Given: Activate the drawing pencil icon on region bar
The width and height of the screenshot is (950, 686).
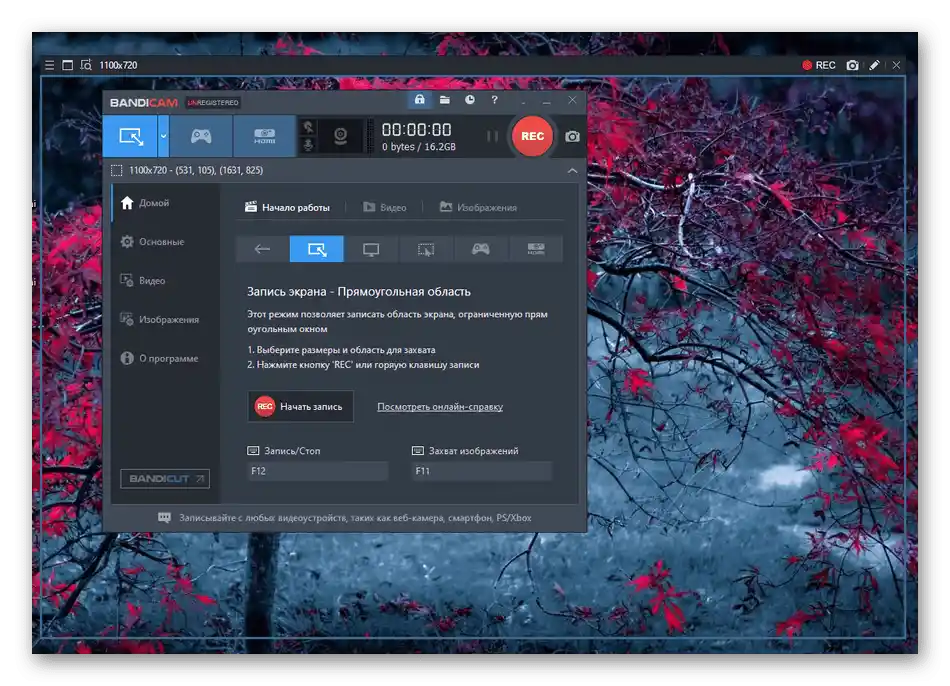Looking at the screenshot, I should 874,65.
